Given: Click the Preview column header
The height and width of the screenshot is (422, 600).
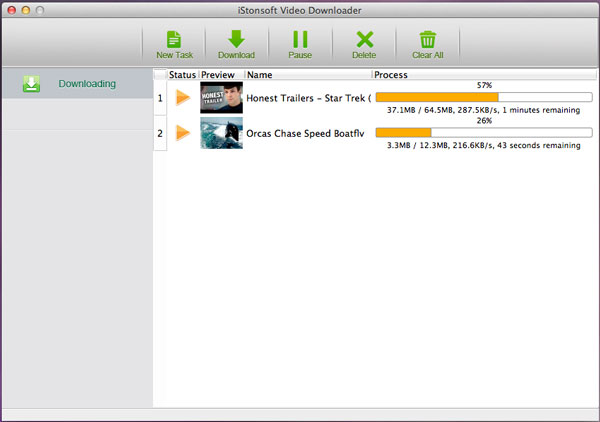Looking at the screenshot, I should [x=222, y=75].
